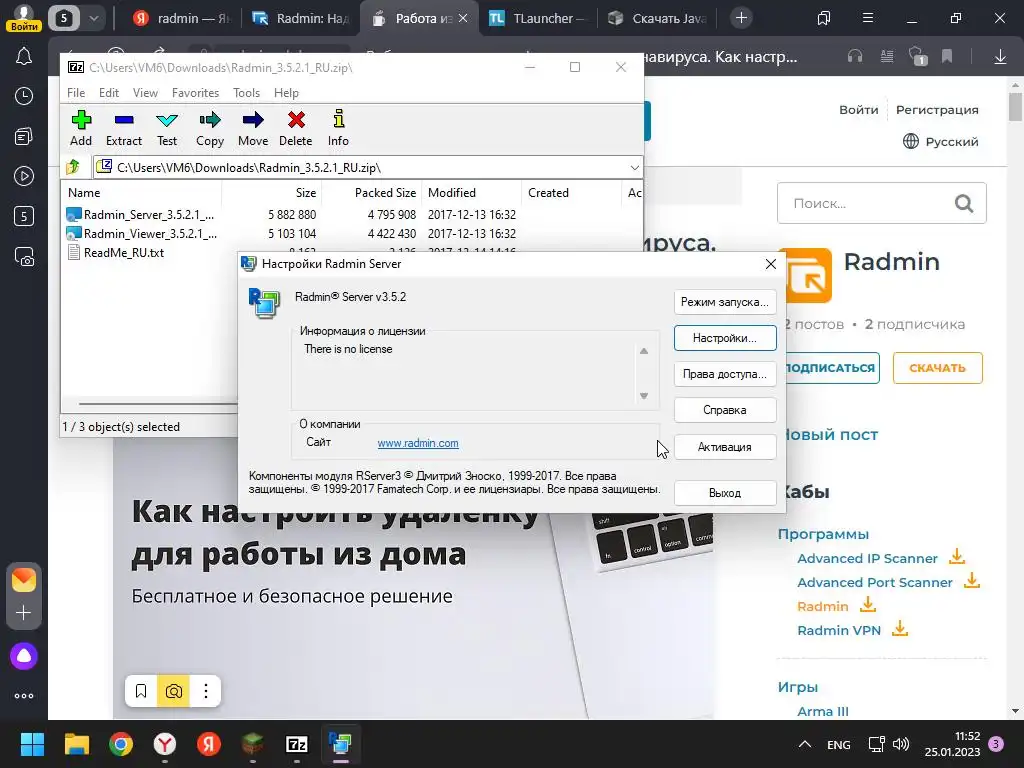Click the red Delete icon in 7-Zip

click(296, 128)
